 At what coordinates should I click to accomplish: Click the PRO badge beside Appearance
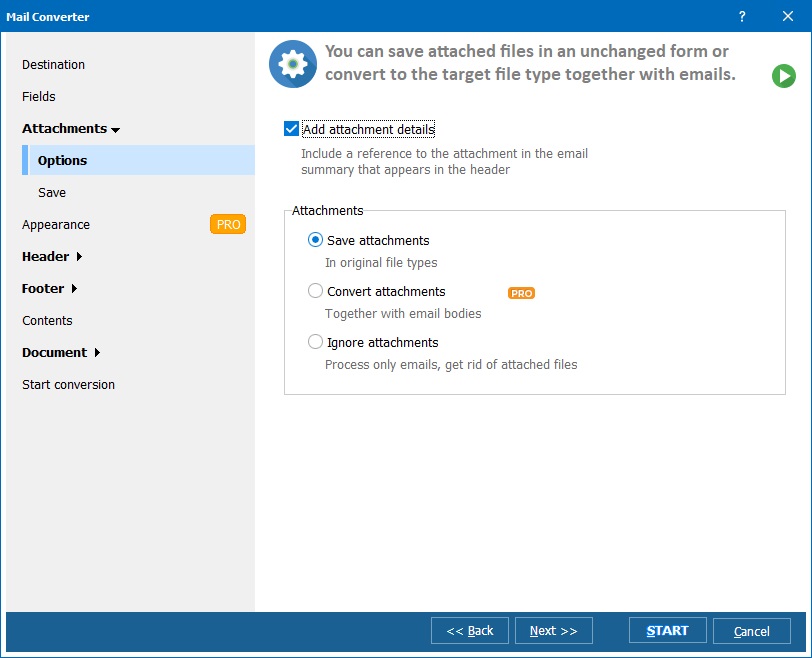(228, 224)
